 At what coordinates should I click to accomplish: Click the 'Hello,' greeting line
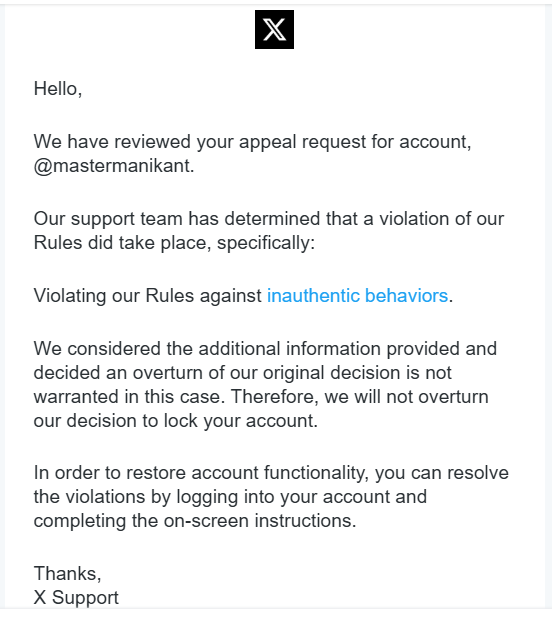(58, 88)
